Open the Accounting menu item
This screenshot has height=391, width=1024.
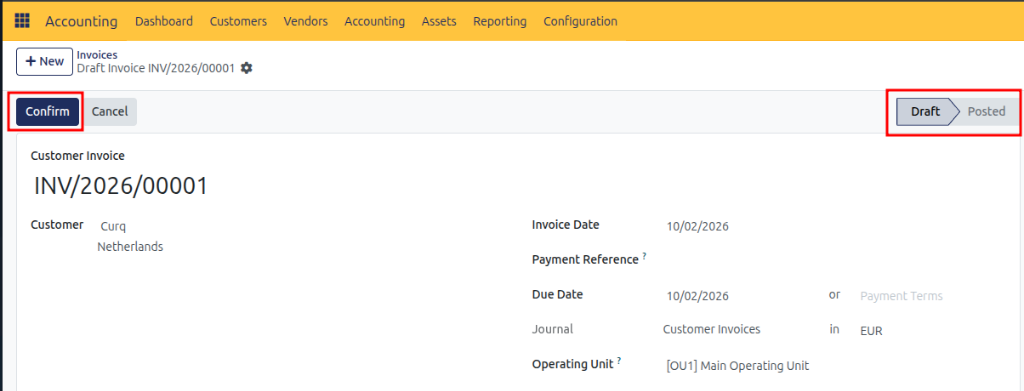[375, 22]
